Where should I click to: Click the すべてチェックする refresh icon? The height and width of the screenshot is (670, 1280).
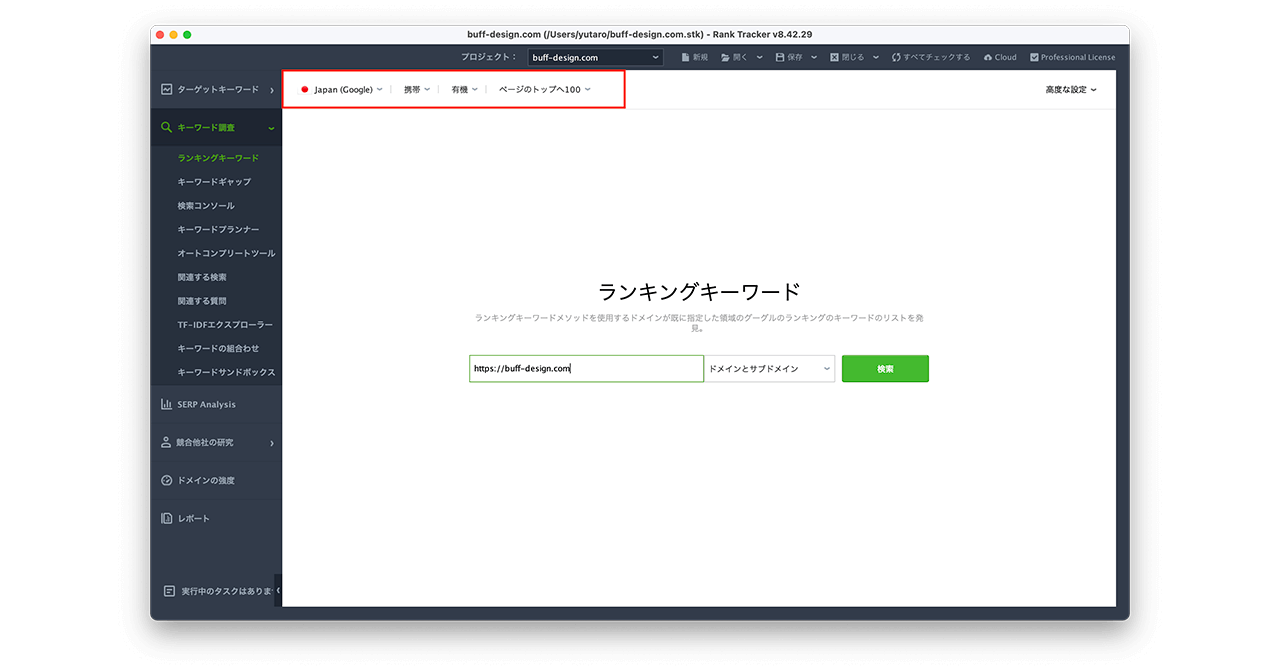(x=896, y=58)
